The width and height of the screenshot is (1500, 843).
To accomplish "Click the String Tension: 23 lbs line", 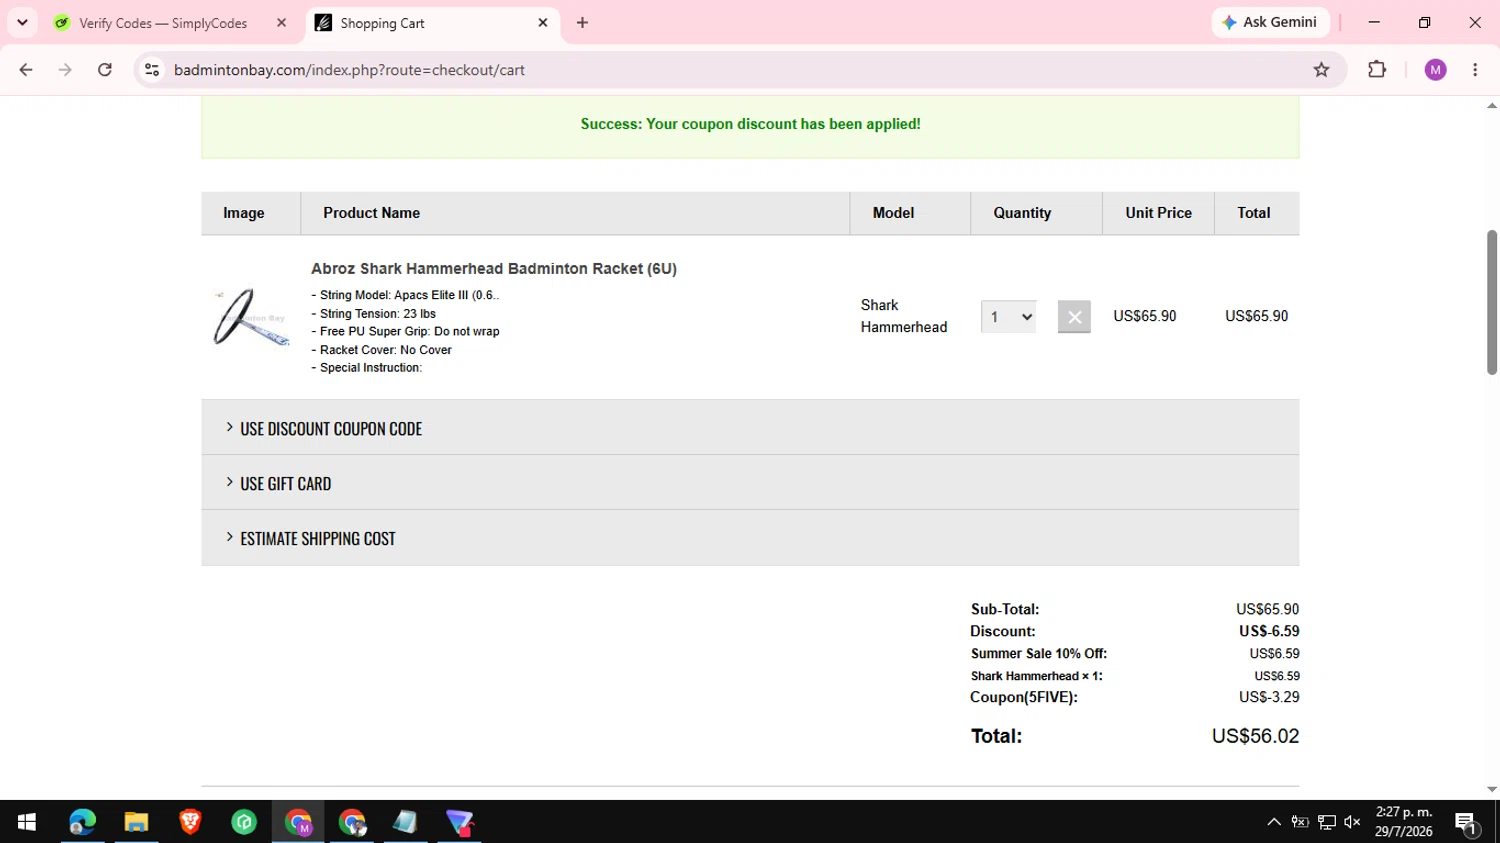I will [374, 314].
